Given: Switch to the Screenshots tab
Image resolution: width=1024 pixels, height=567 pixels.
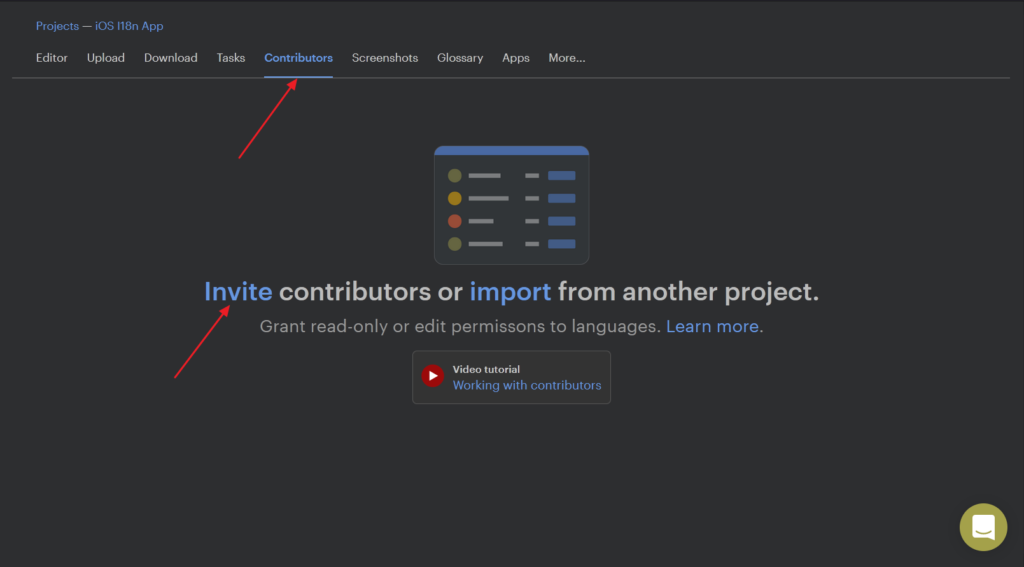Looking at the screenshot, I should point(385,58).
